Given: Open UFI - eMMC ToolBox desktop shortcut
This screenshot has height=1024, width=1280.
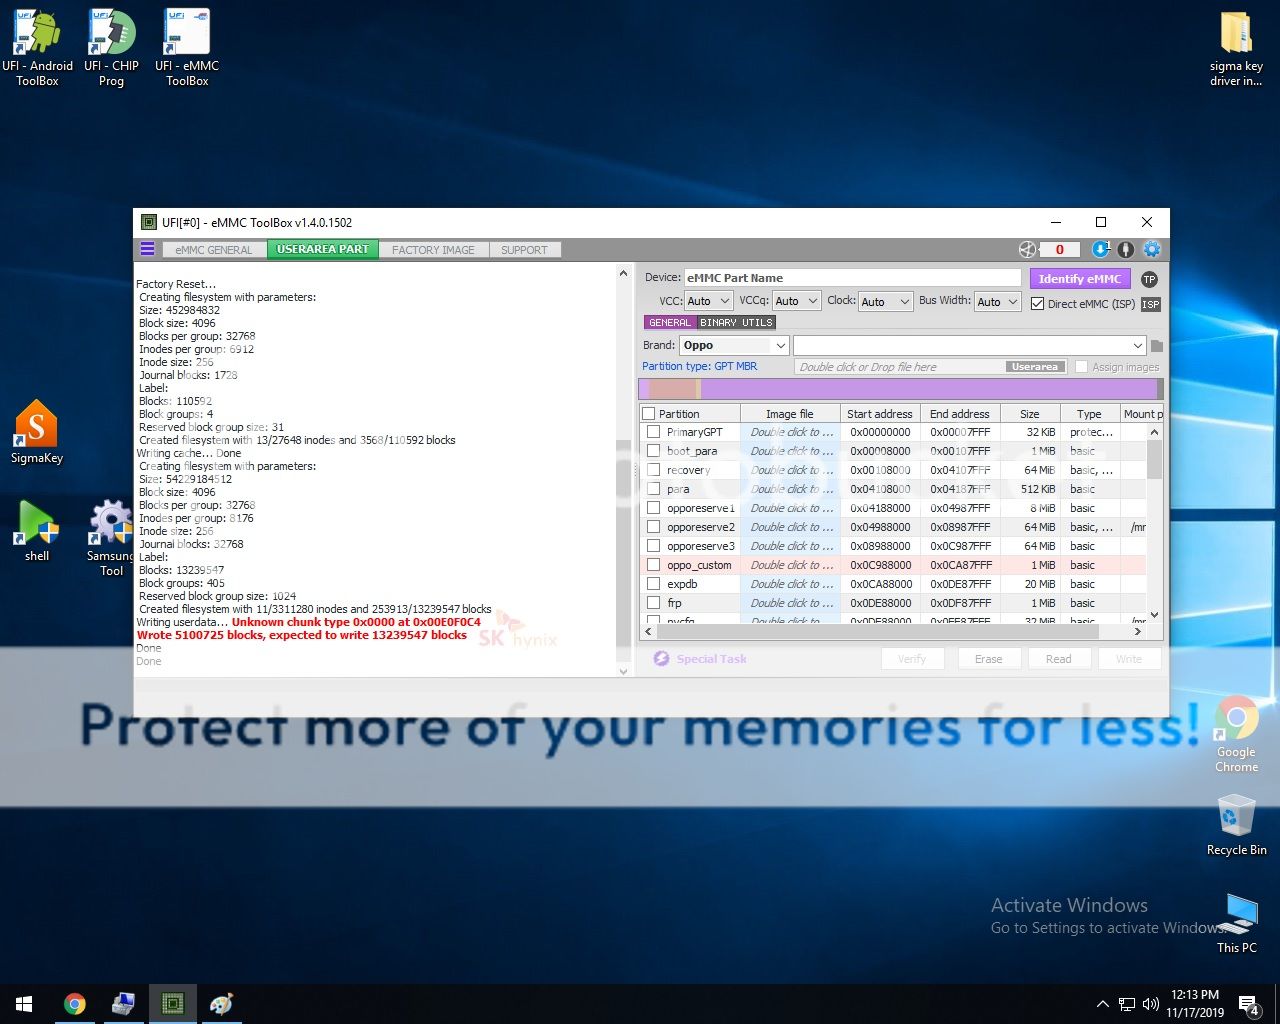Looking at the screenshot, I should pyautogui.click(x=187, y=48).
